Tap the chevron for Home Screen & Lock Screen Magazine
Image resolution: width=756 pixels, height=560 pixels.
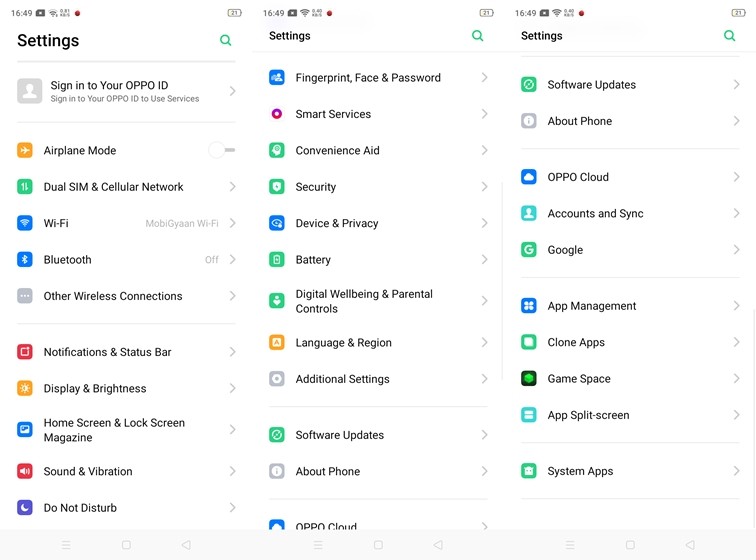232,429
